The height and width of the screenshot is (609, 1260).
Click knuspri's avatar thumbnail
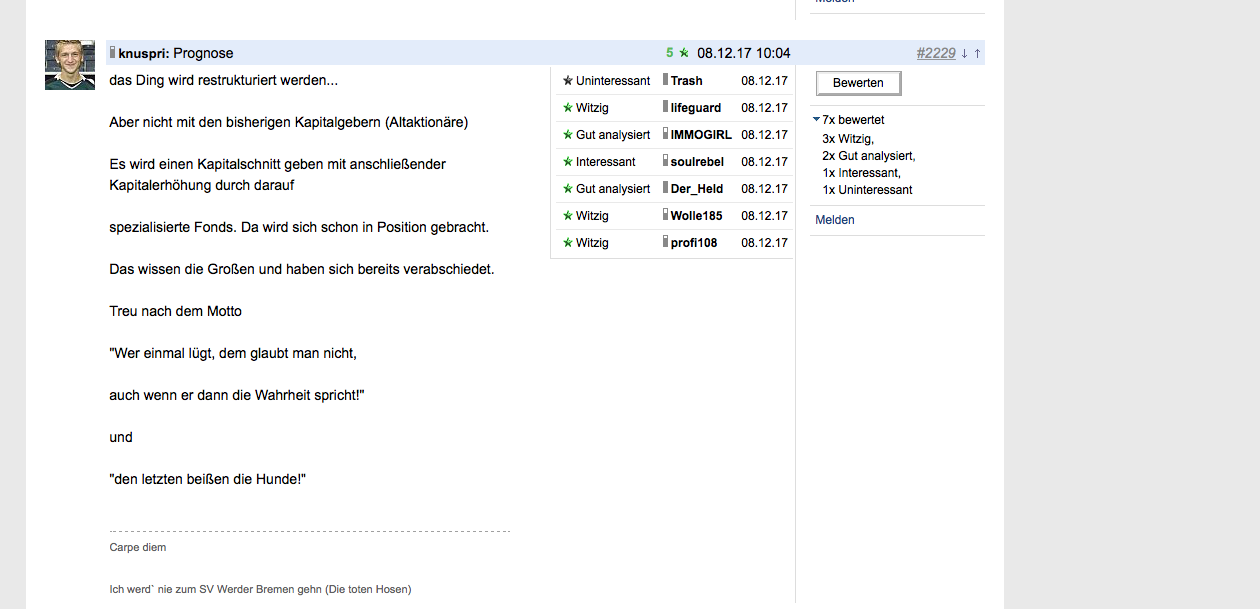click(70, 65)
